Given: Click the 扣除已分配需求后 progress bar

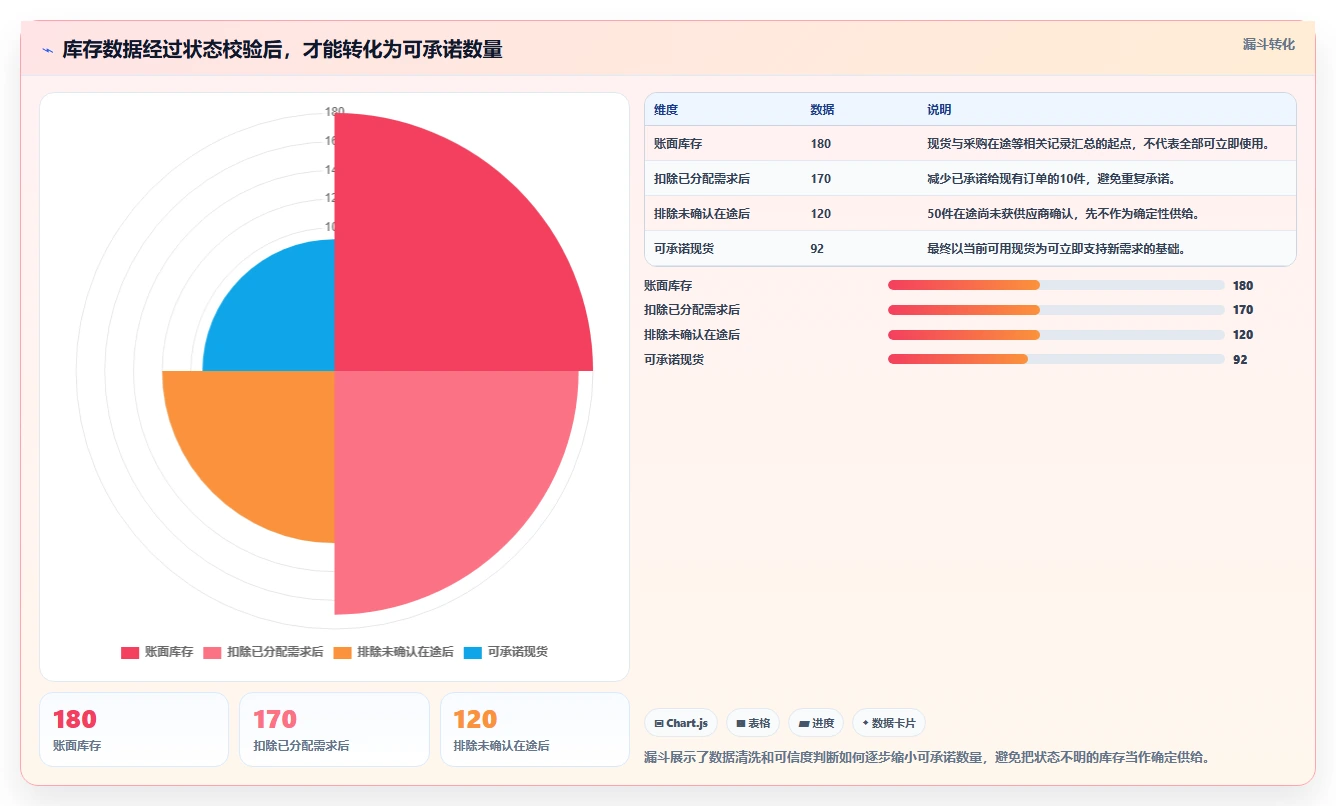Looking at the screenshot, I should 1056,310.
